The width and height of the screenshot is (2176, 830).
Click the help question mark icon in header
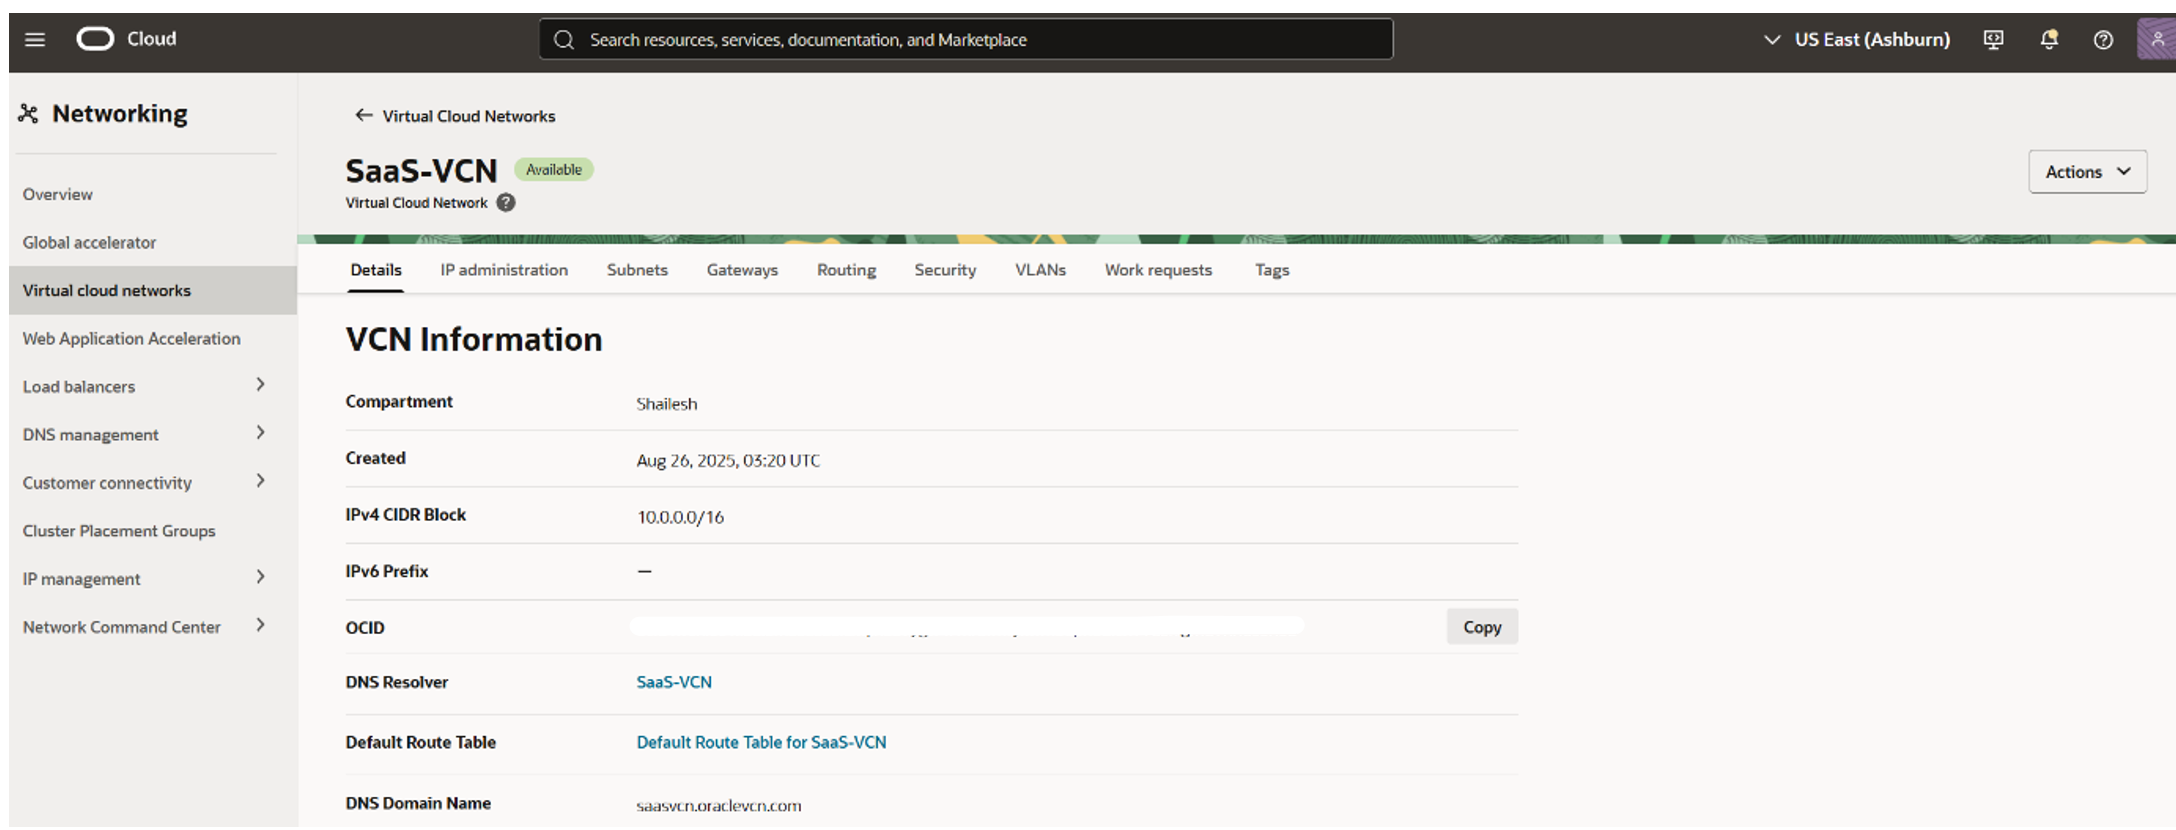(x=2103, y=40)
